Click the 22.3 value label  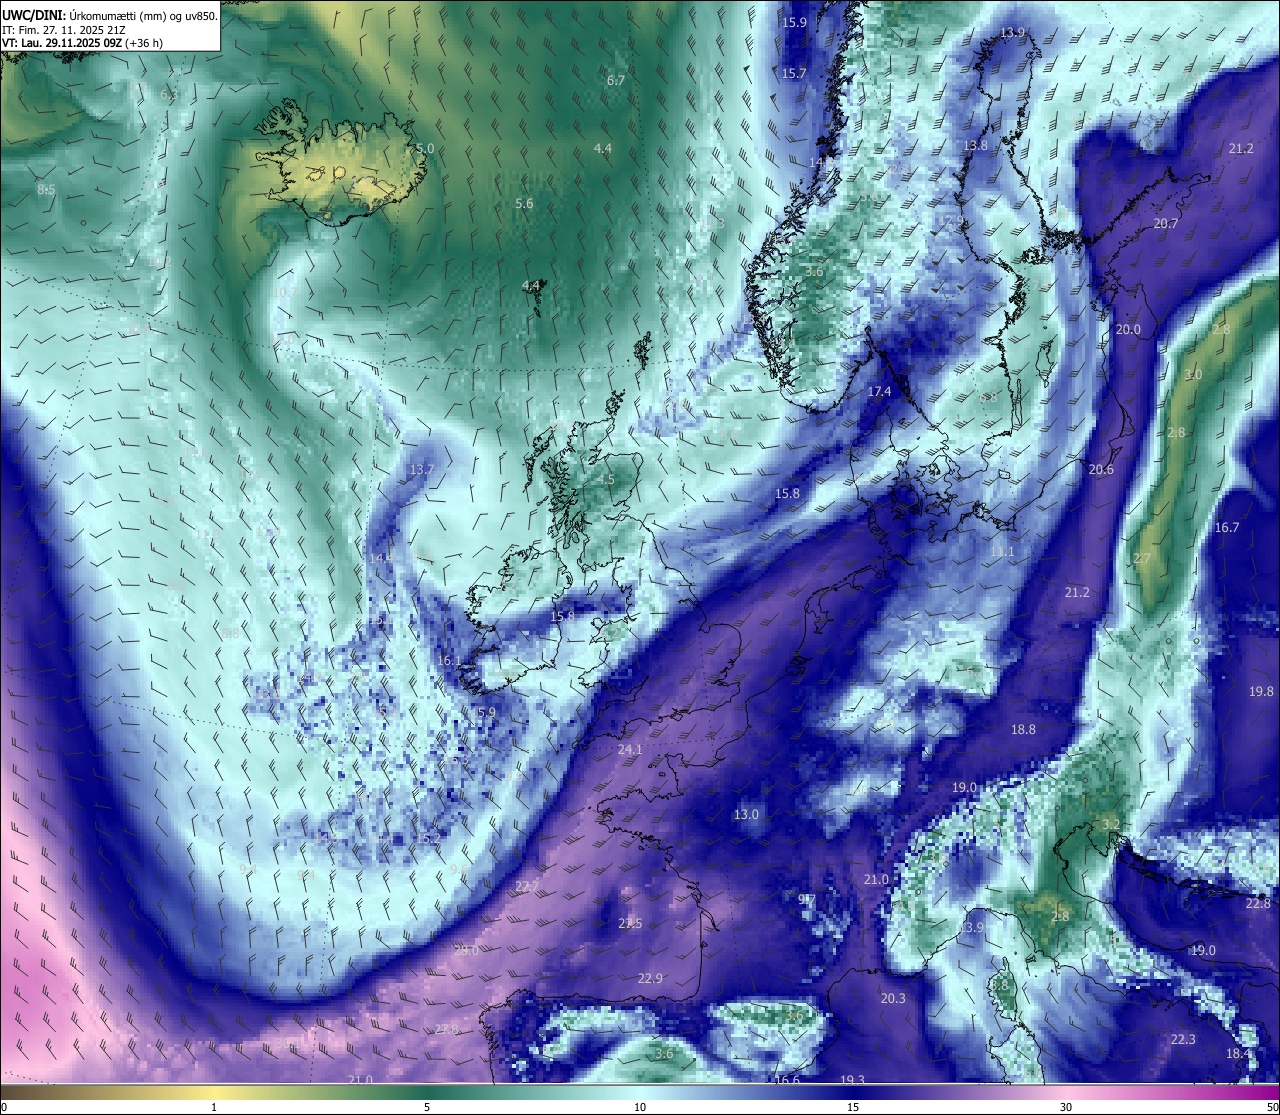pyautogui.click(x=1183, y=1039)
